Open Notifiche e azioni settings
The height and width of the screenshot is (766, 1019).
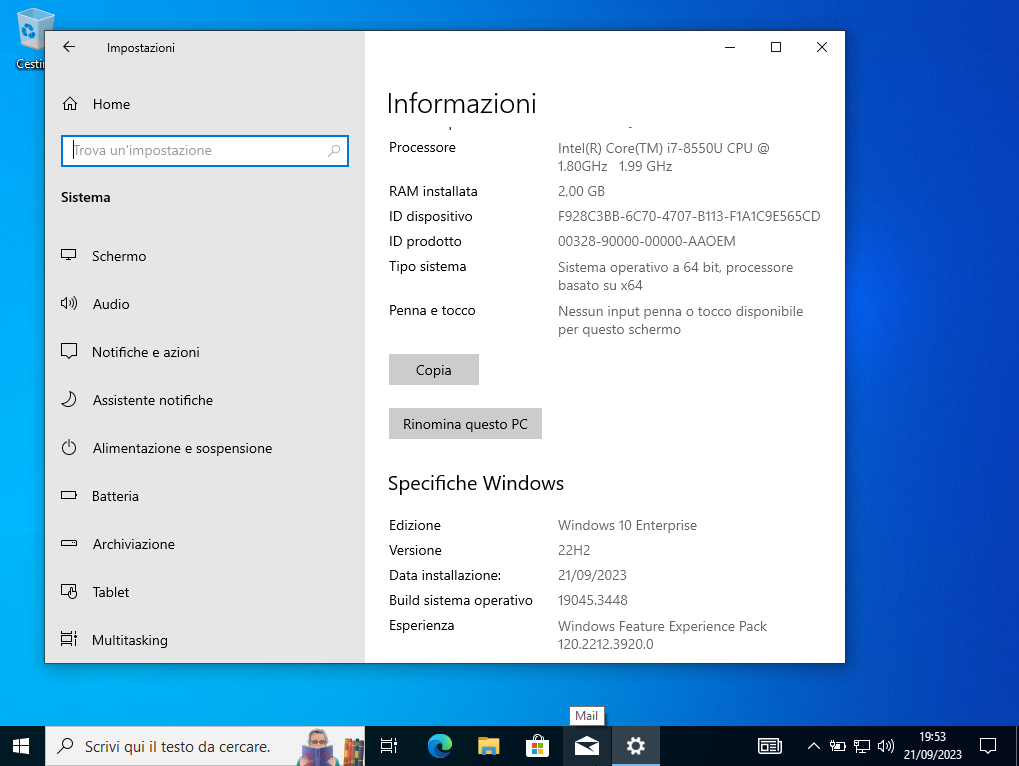[205, 352]
